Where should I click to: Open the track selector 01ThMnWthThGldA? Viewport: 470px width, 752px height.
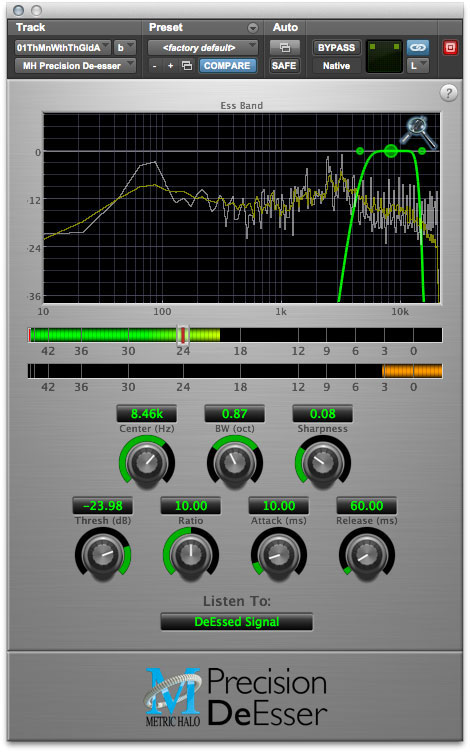coord(62,47)
